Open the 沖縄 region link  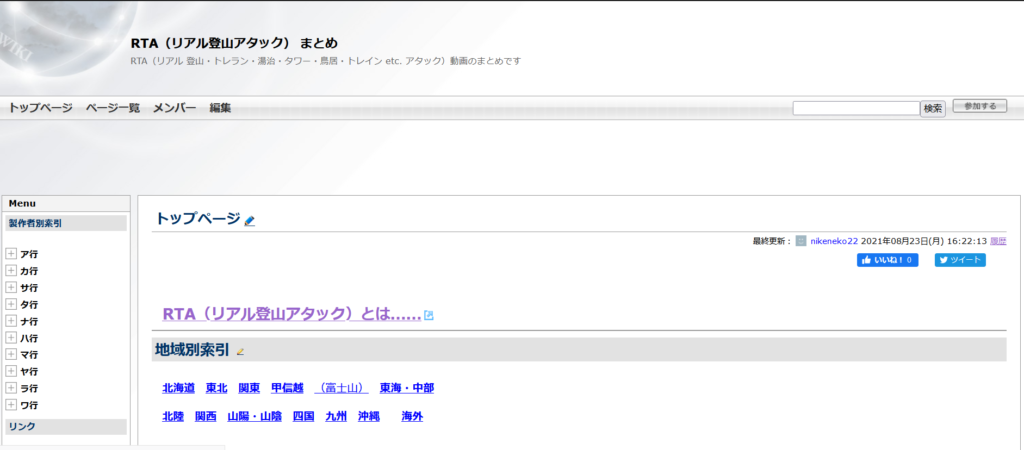[369, 417]
